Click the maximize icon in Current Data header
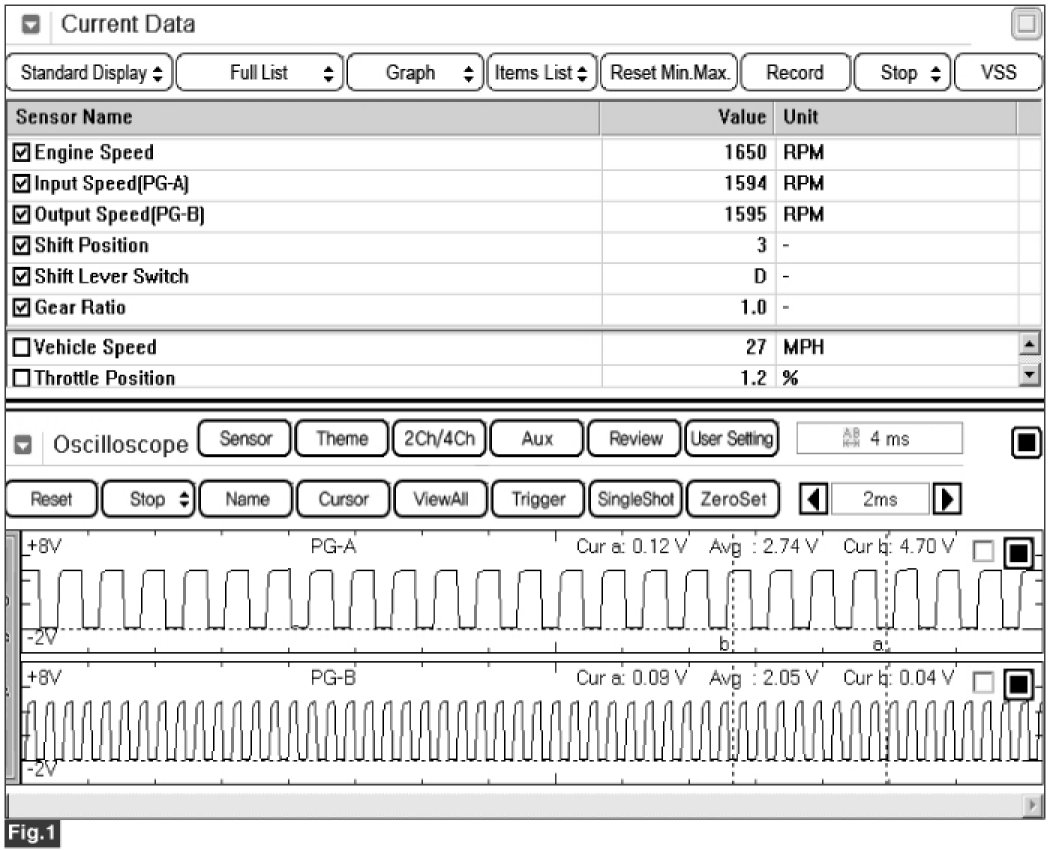The height and width of the screenshot is (850, 1050). (1026, 25)
